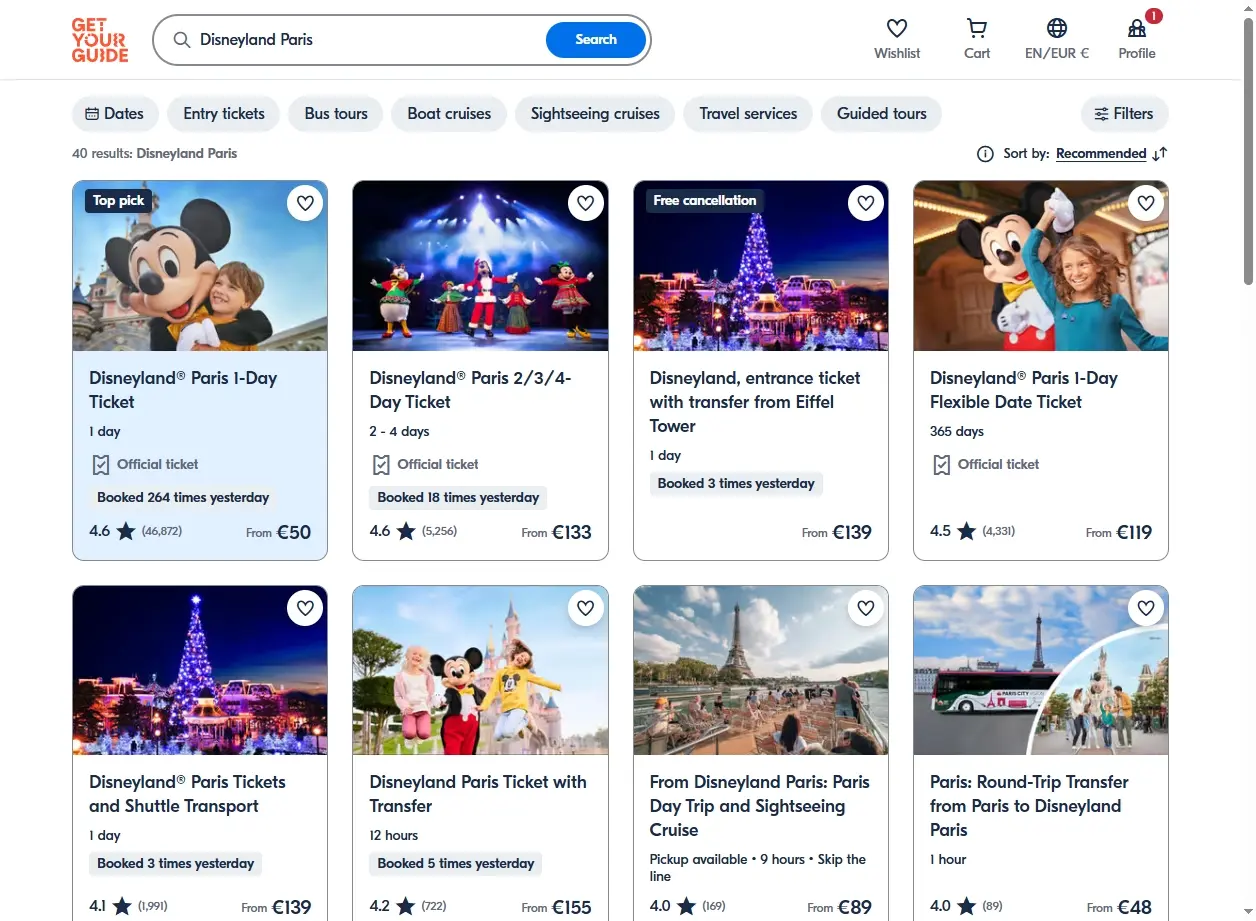
Task: Open the Eiffel Tower river cruise thumbnail
Action: [761, 670]
